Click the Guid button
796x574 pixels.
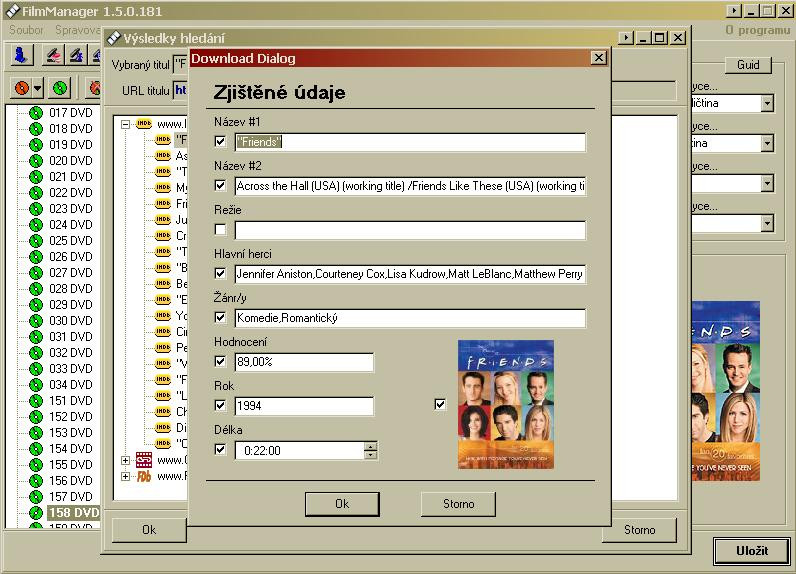pos(748,65)
